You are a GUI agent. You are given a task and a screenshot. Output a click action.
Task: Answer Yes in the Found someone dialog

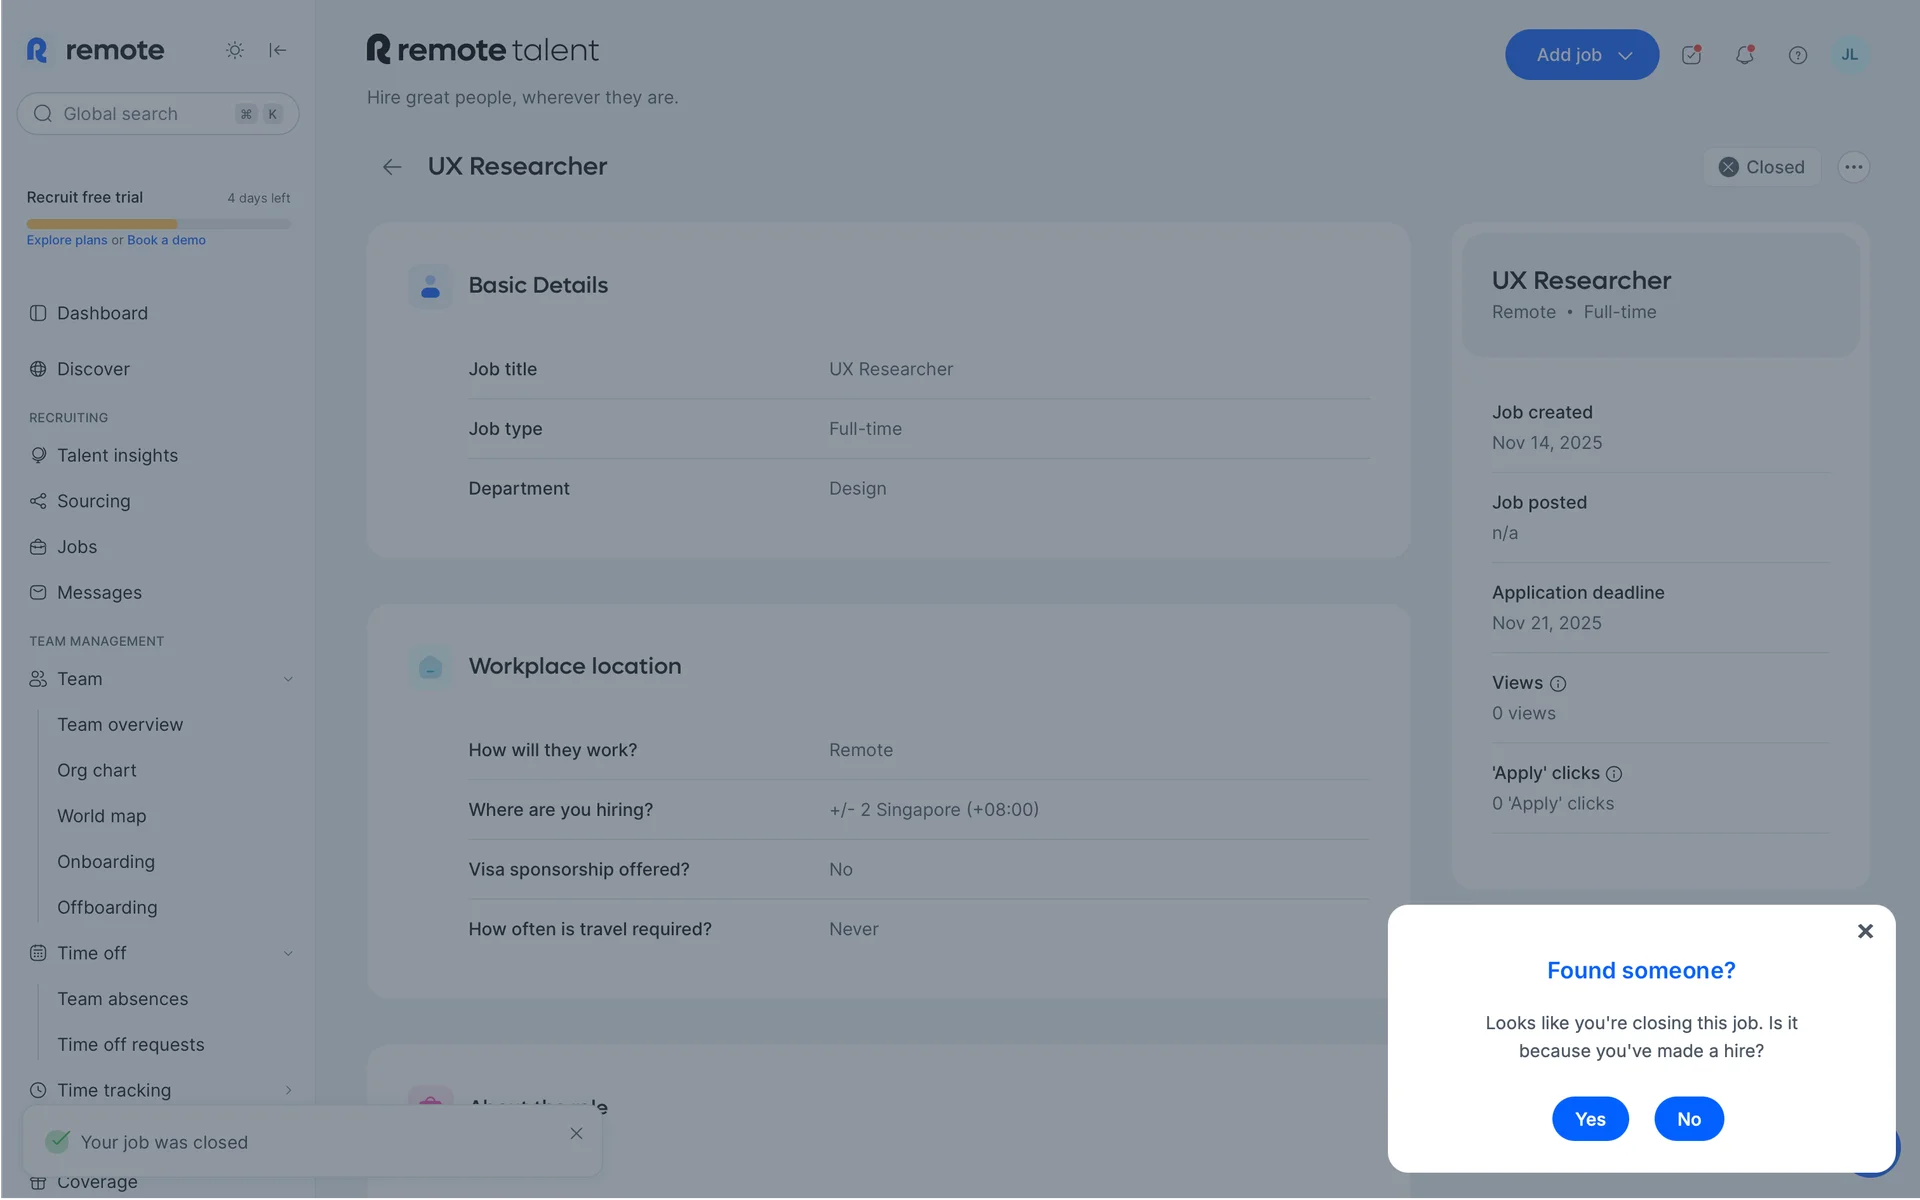1589,1119
